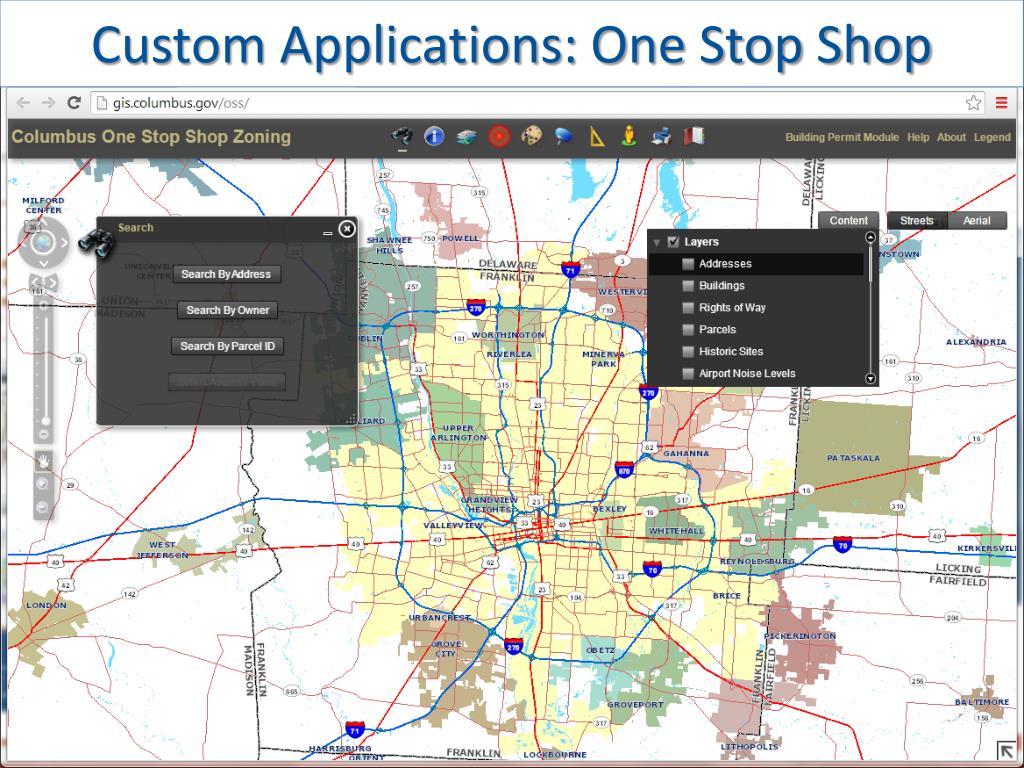The height and width of the screenshot is (768, 1024).
Task: Click the URL address bar
Action: [x=529, y=103]
